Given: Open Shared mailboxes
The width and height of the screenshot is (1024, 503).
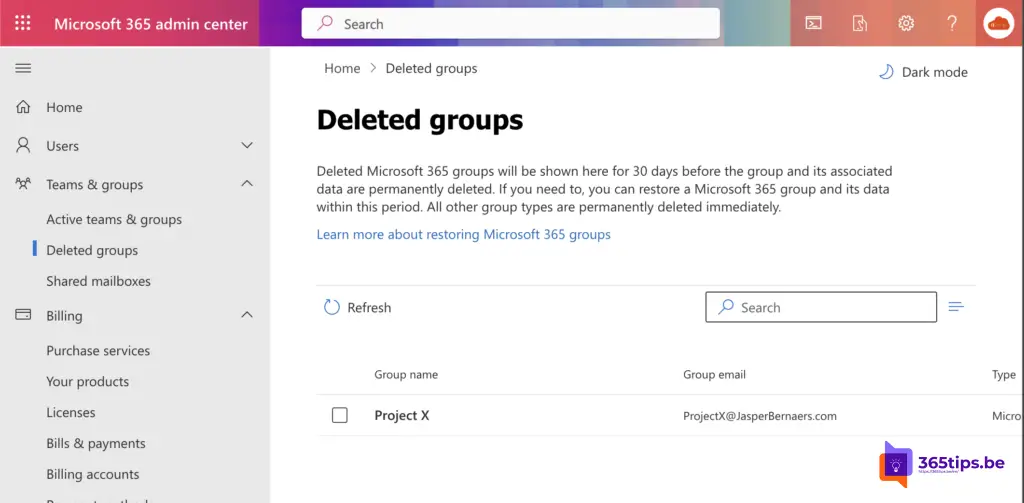Looking at the screenshot, I should click(99, 281).
